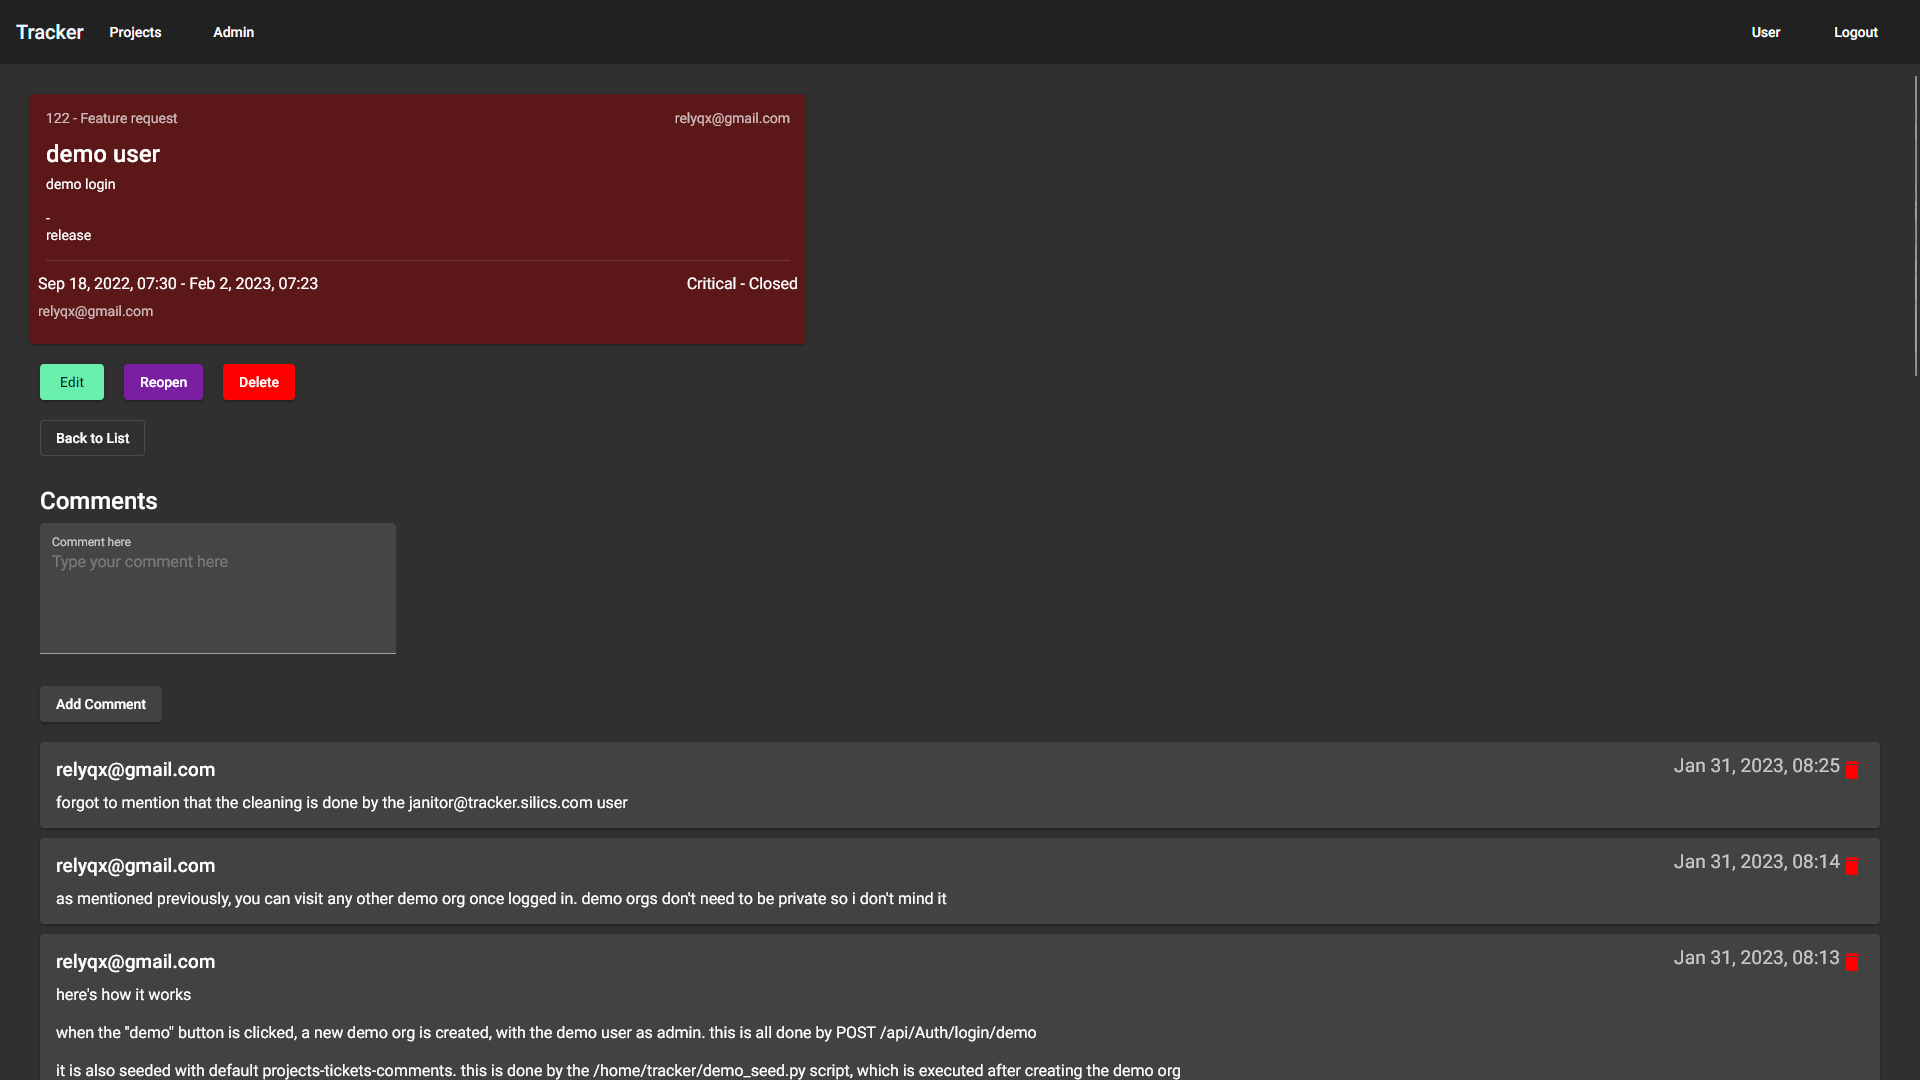The image size is (1920, 1080).
Task: Open the Projects menu item
Action: coord(135,32)
